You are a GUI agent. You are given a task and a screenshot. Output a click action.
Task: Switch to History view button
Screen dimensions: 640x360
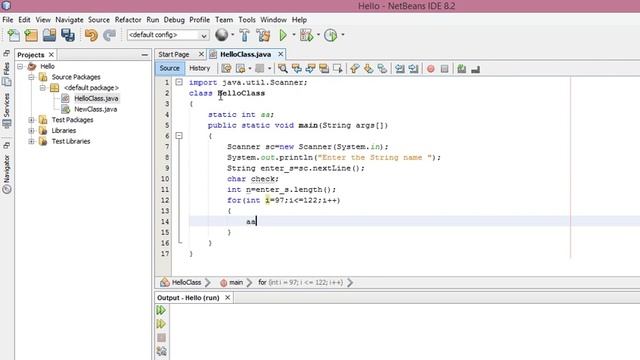[200, 68]
